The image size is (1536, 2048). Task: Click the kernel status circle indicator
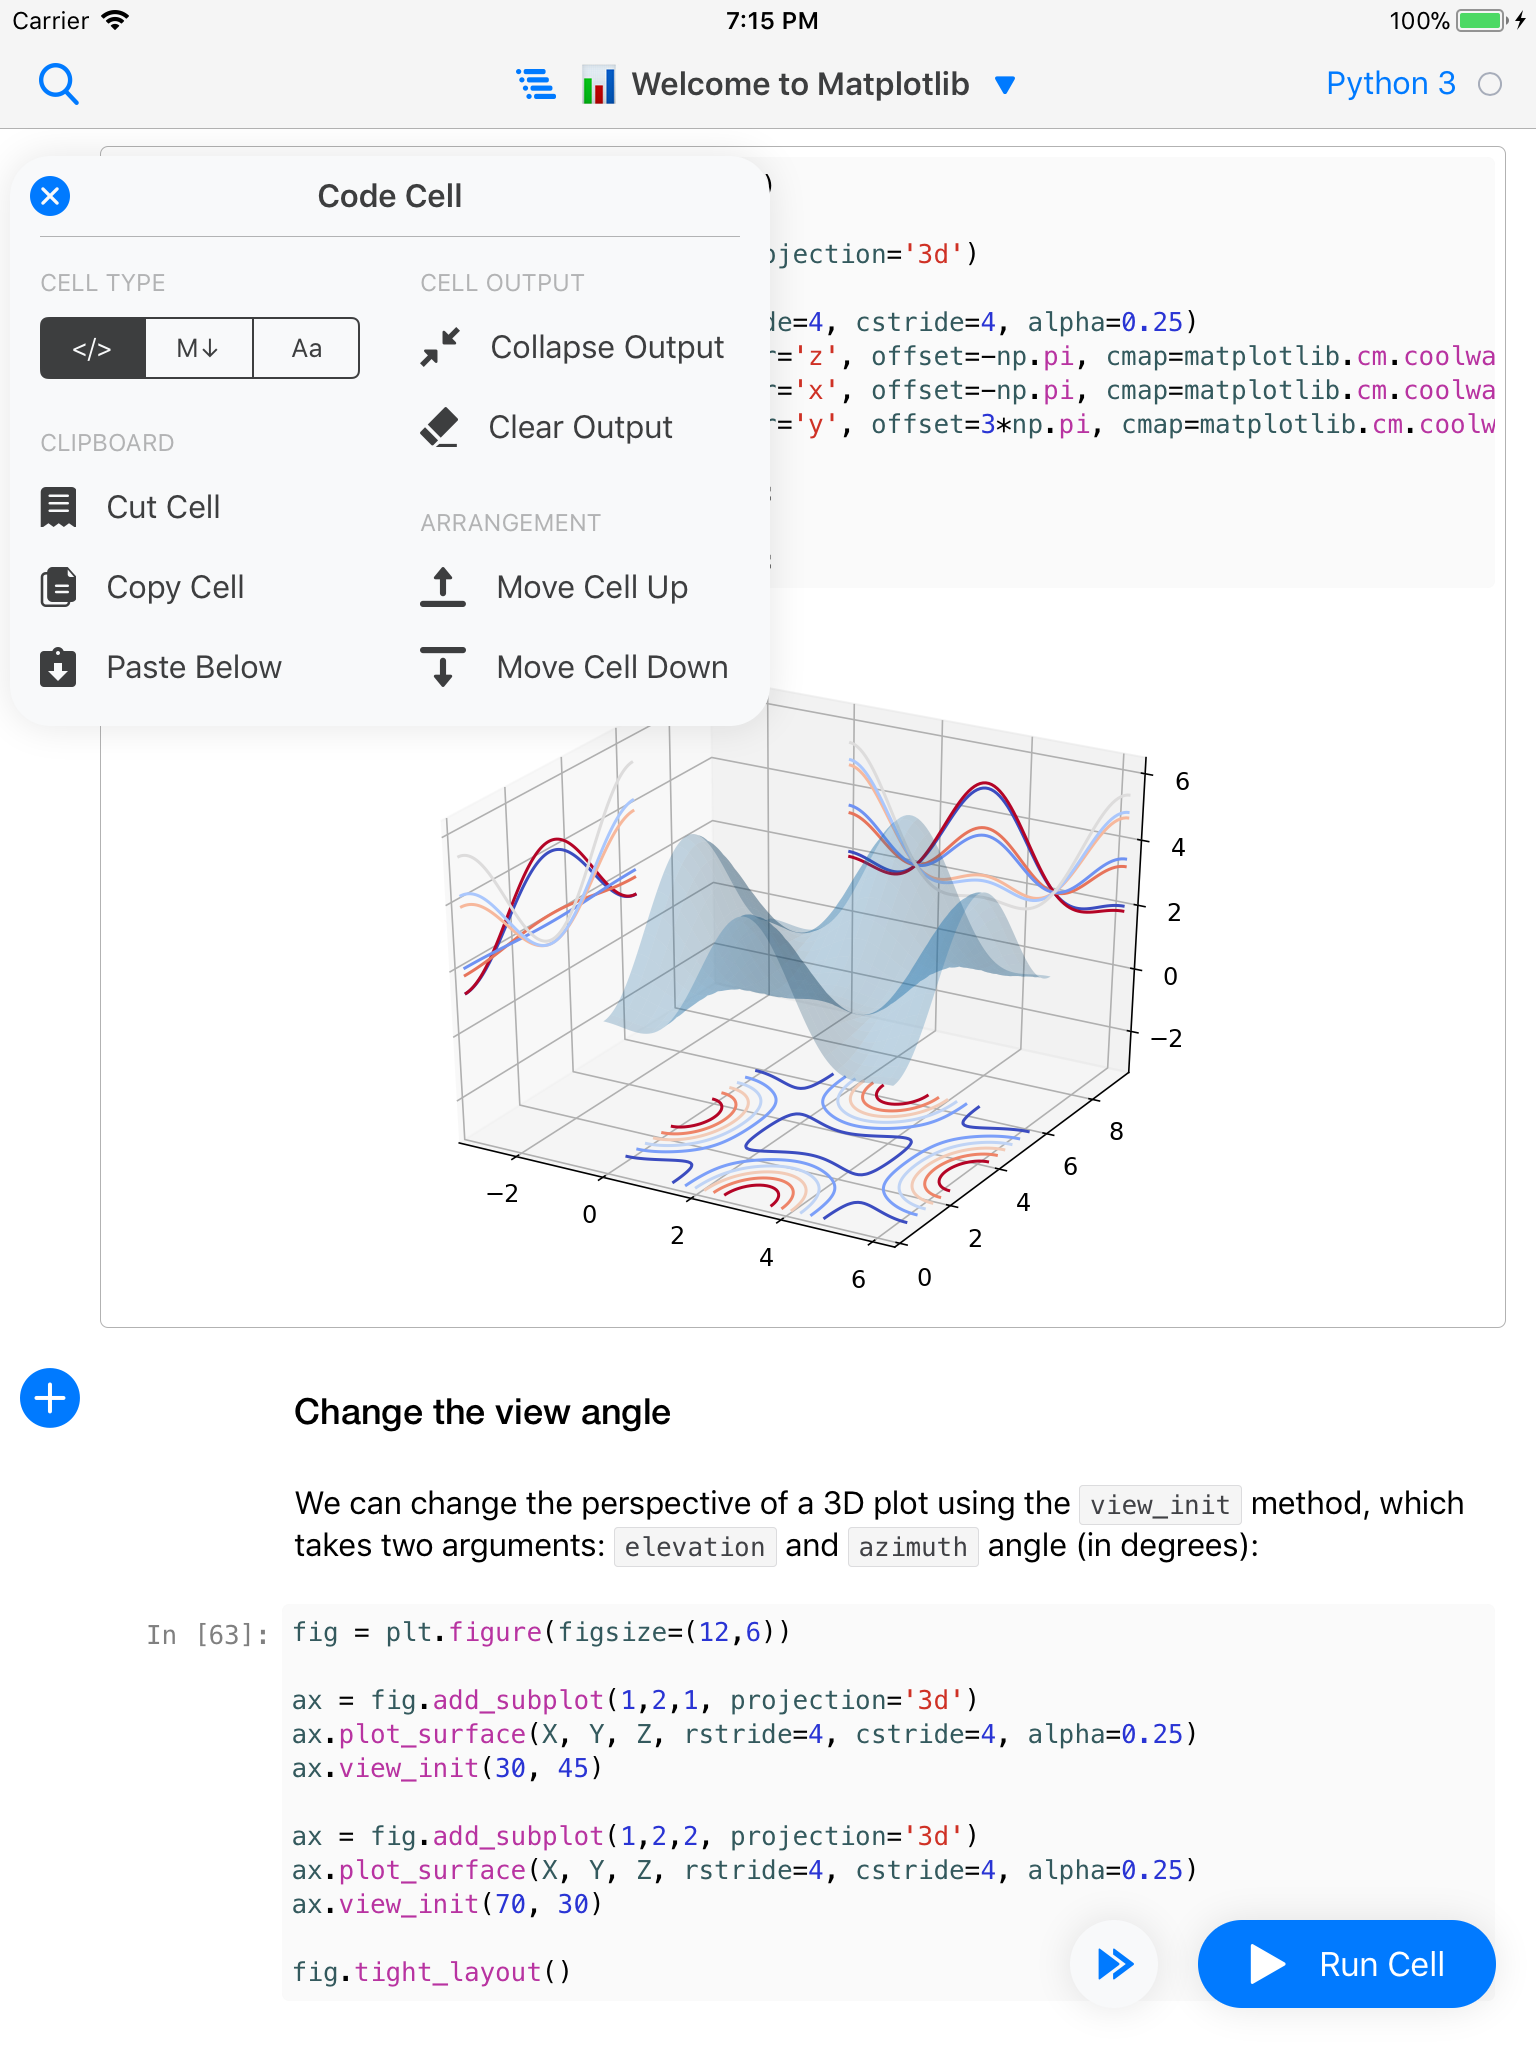tap(1490, 84)
